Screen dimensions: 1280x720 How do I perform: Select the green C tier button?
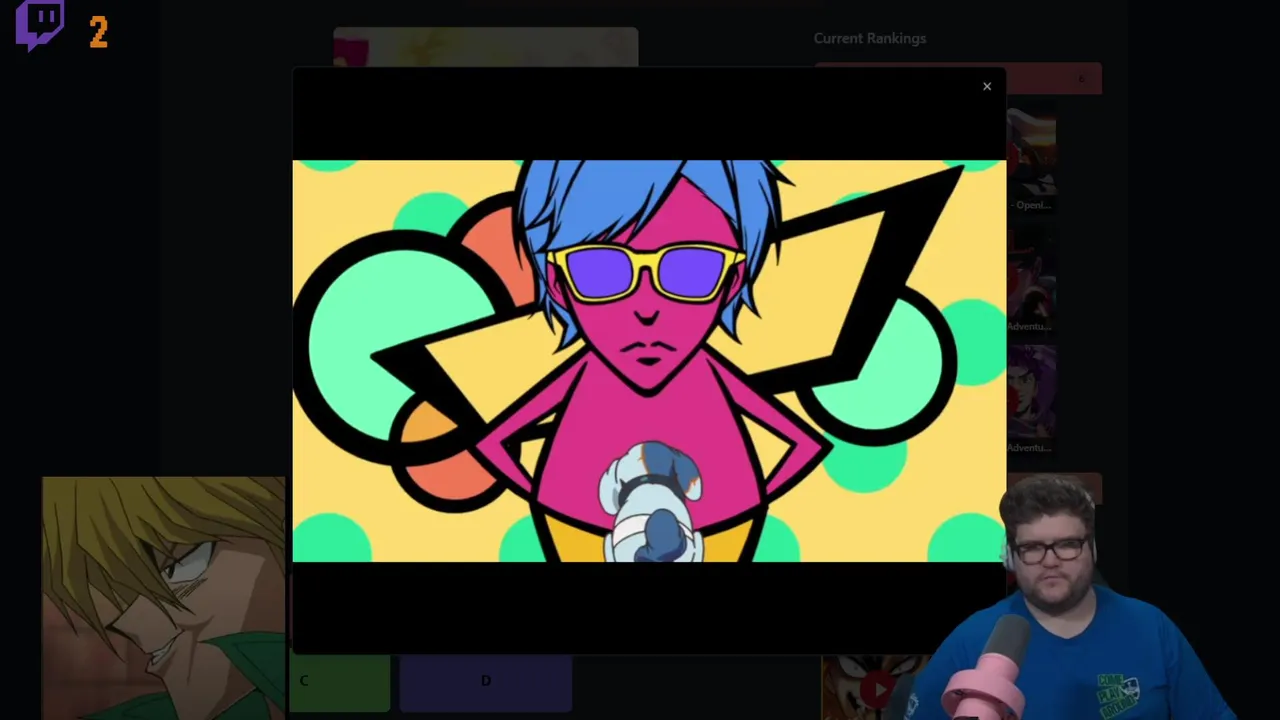click(x=340, y=682)
